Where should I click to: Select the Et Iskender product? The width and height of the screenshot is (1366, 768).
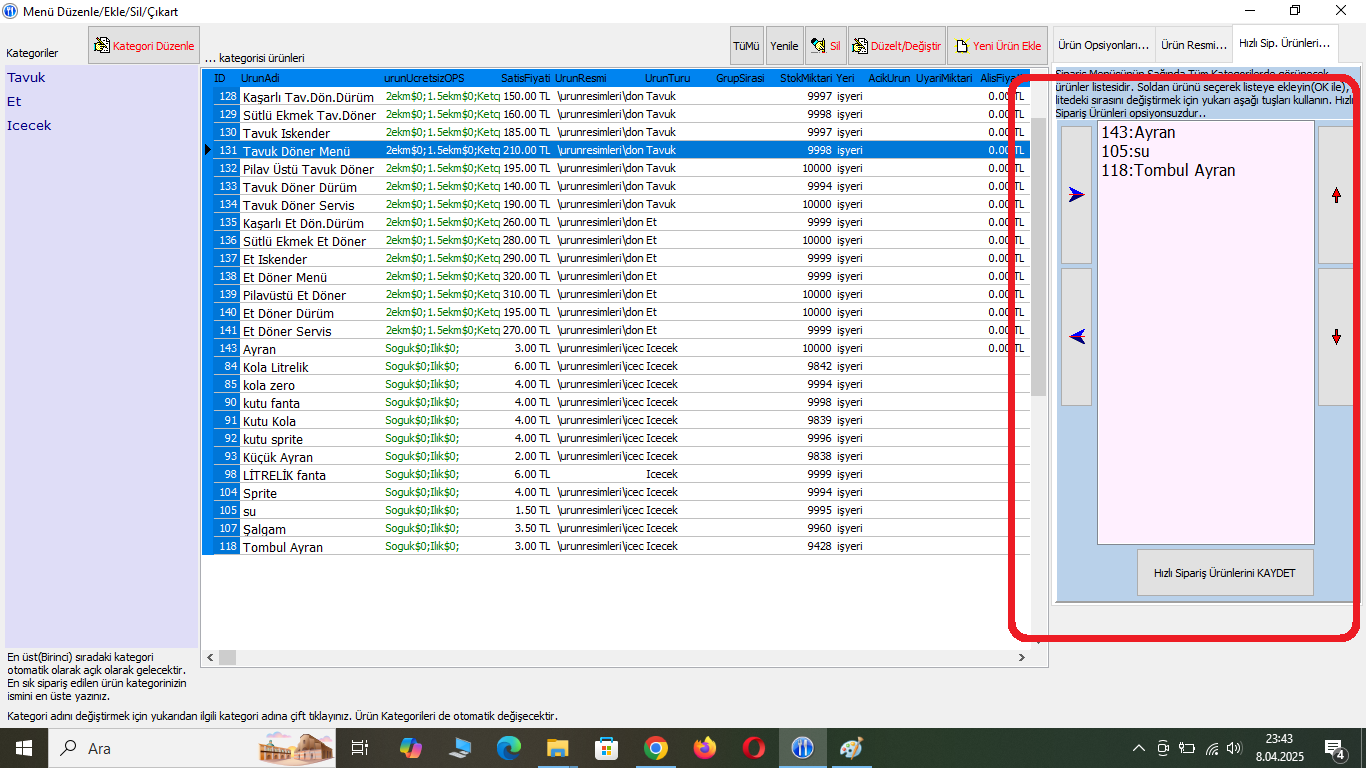tap(616, 259)
